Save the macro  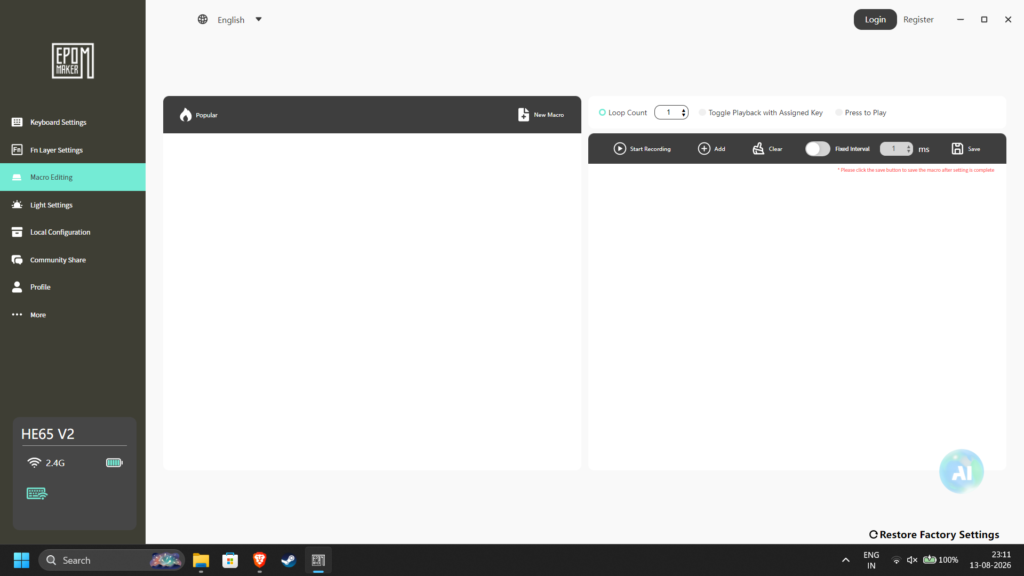(966, 149)
